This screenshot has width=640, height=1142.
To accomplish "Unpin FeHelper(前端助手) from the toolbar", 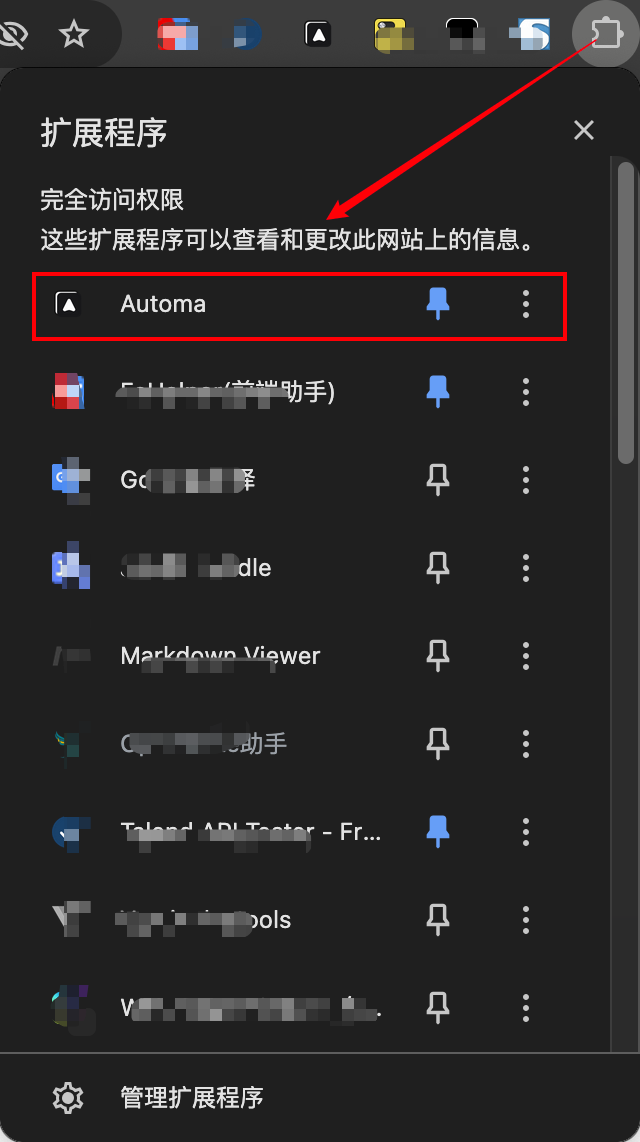I will [438, 392].
